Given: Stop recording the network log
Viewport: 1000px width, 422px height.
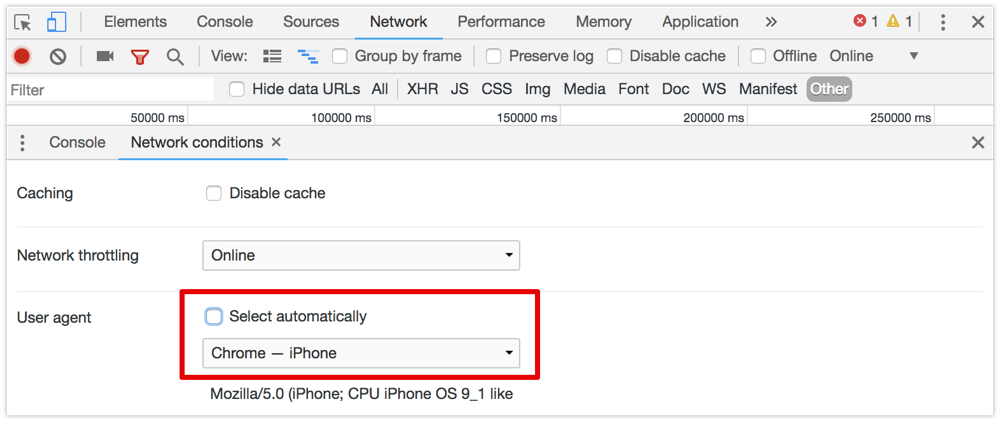Looking at the screenshot, I should tap(22, 56).
